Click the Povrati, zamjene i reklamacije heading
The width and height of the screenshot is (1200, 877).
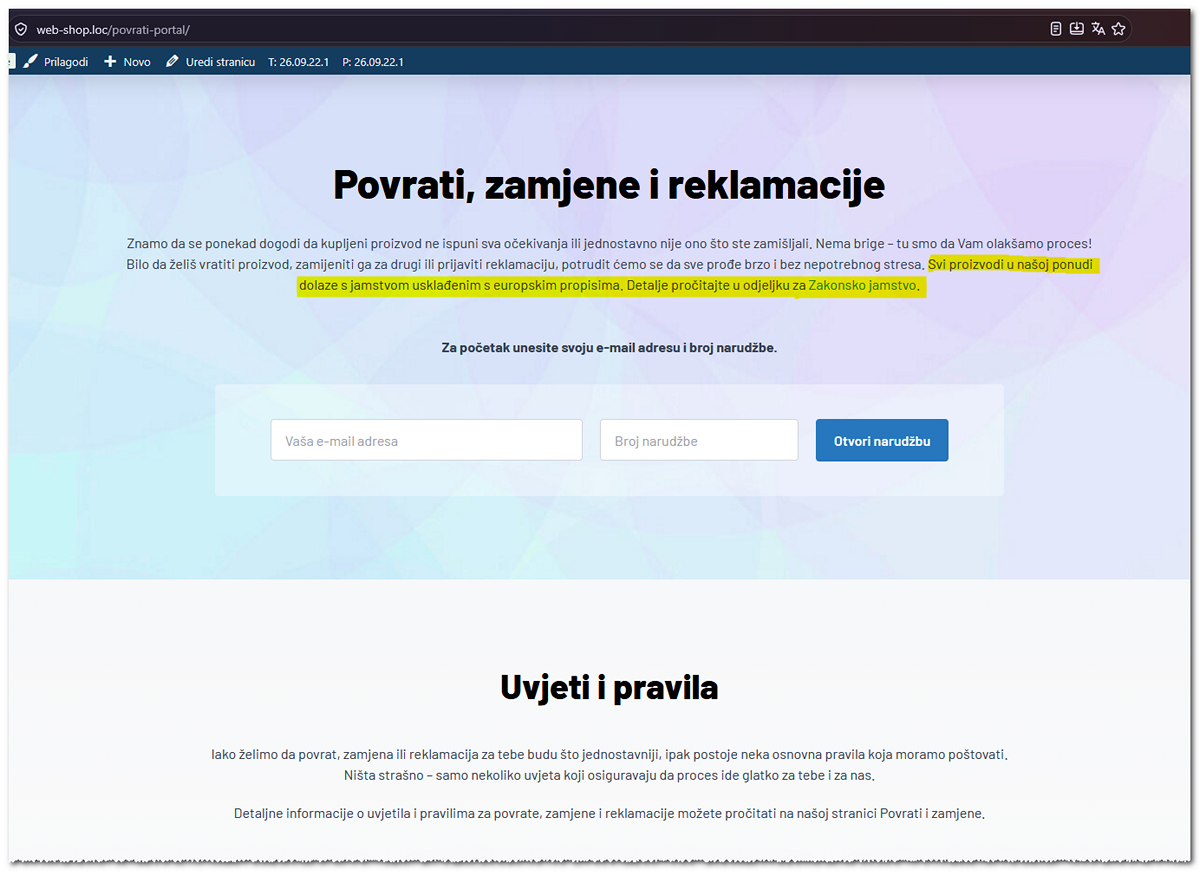coord(609,185)
